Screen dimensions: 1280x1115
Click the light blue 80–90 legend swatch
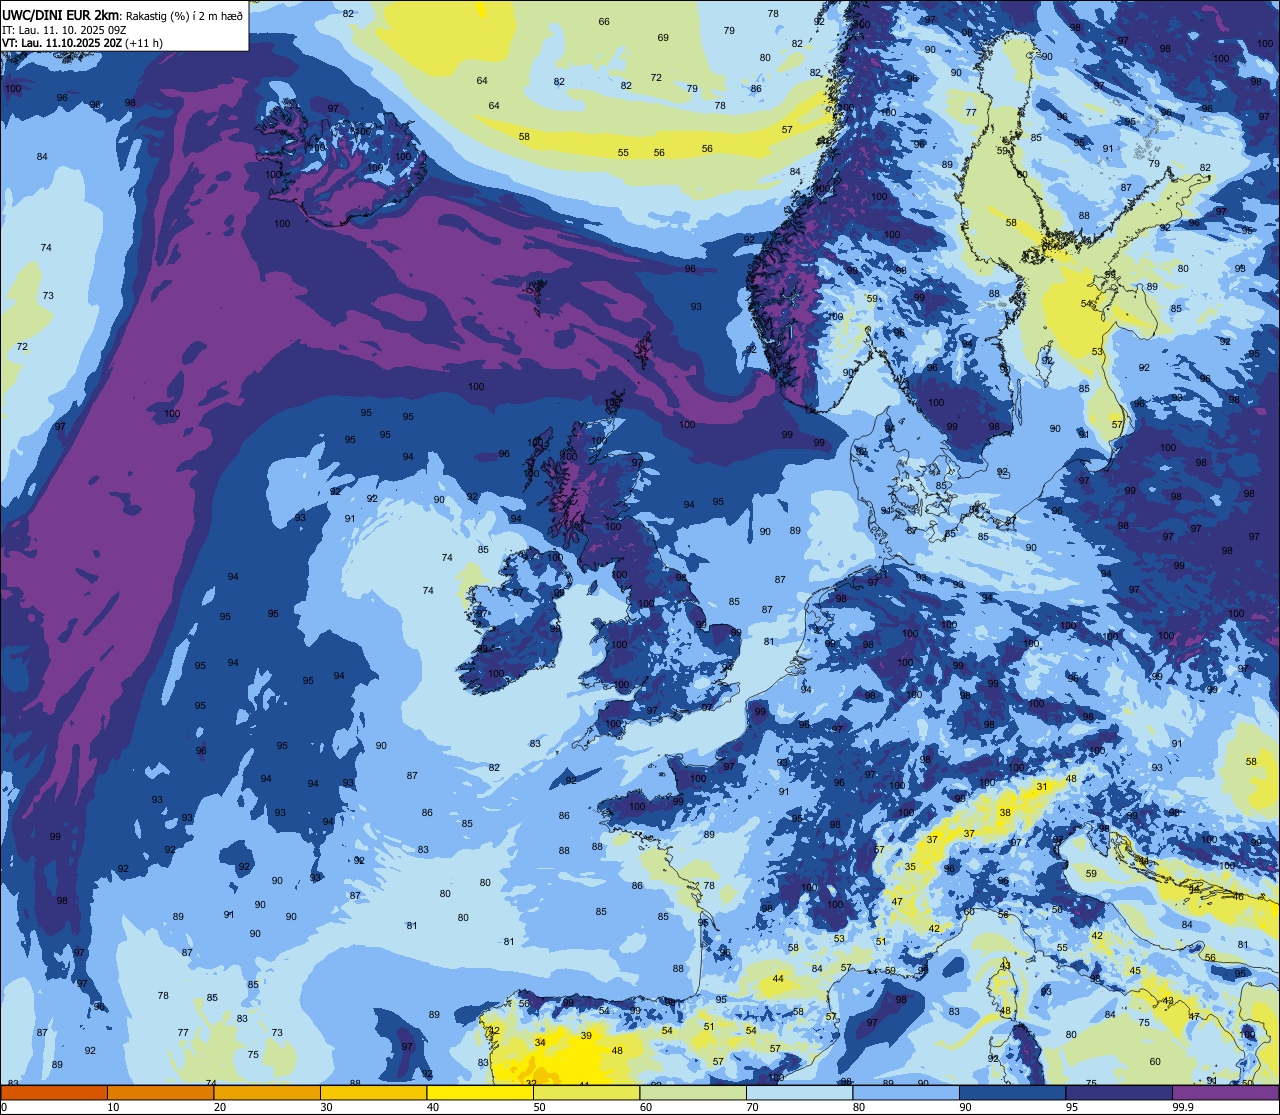click(x=906, y=1093)
